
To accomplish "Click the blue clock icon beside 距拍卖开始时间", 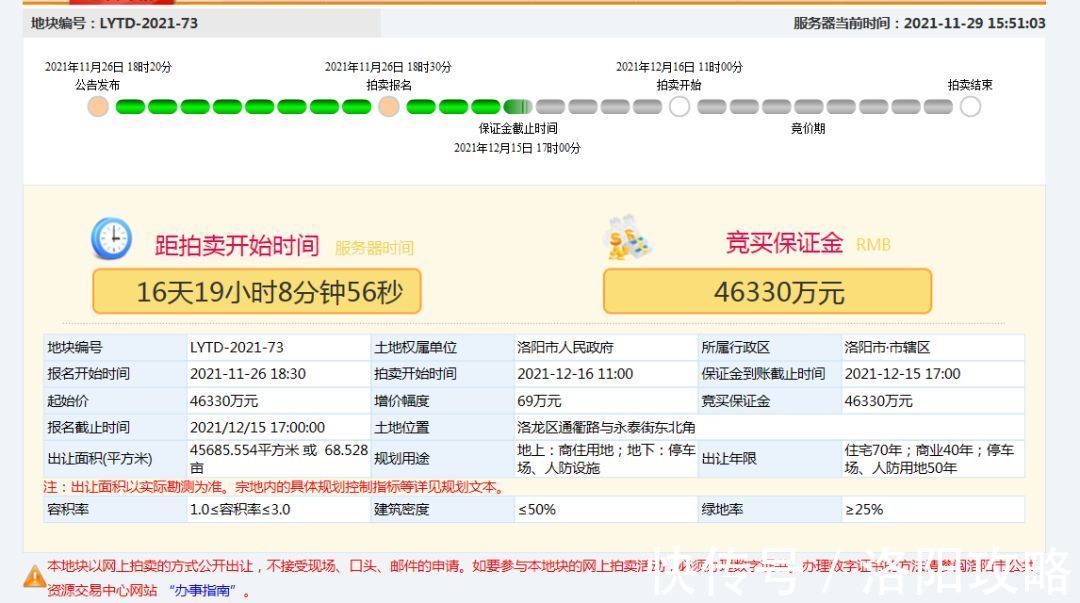I will click(x=112, y=239).
